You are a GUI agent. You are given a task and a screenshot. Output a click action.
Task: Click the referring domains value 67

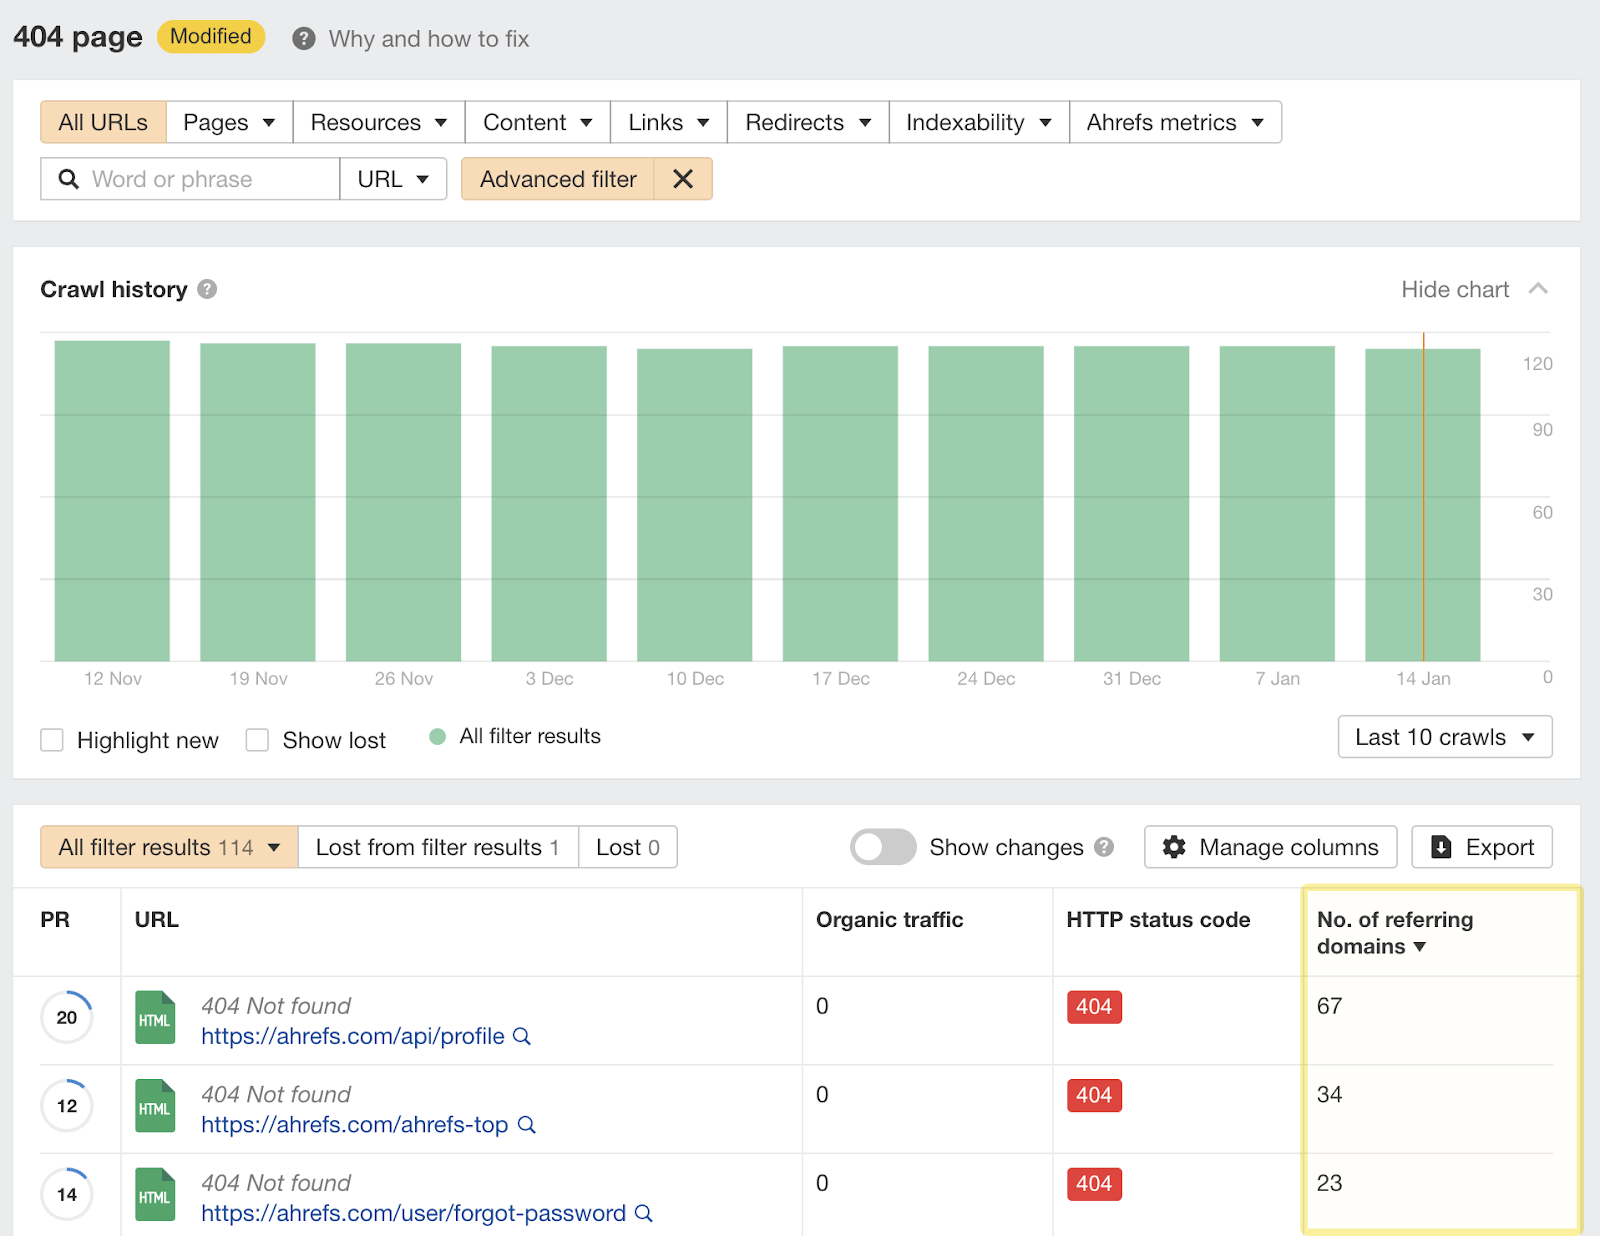tap(1329, 1007)
